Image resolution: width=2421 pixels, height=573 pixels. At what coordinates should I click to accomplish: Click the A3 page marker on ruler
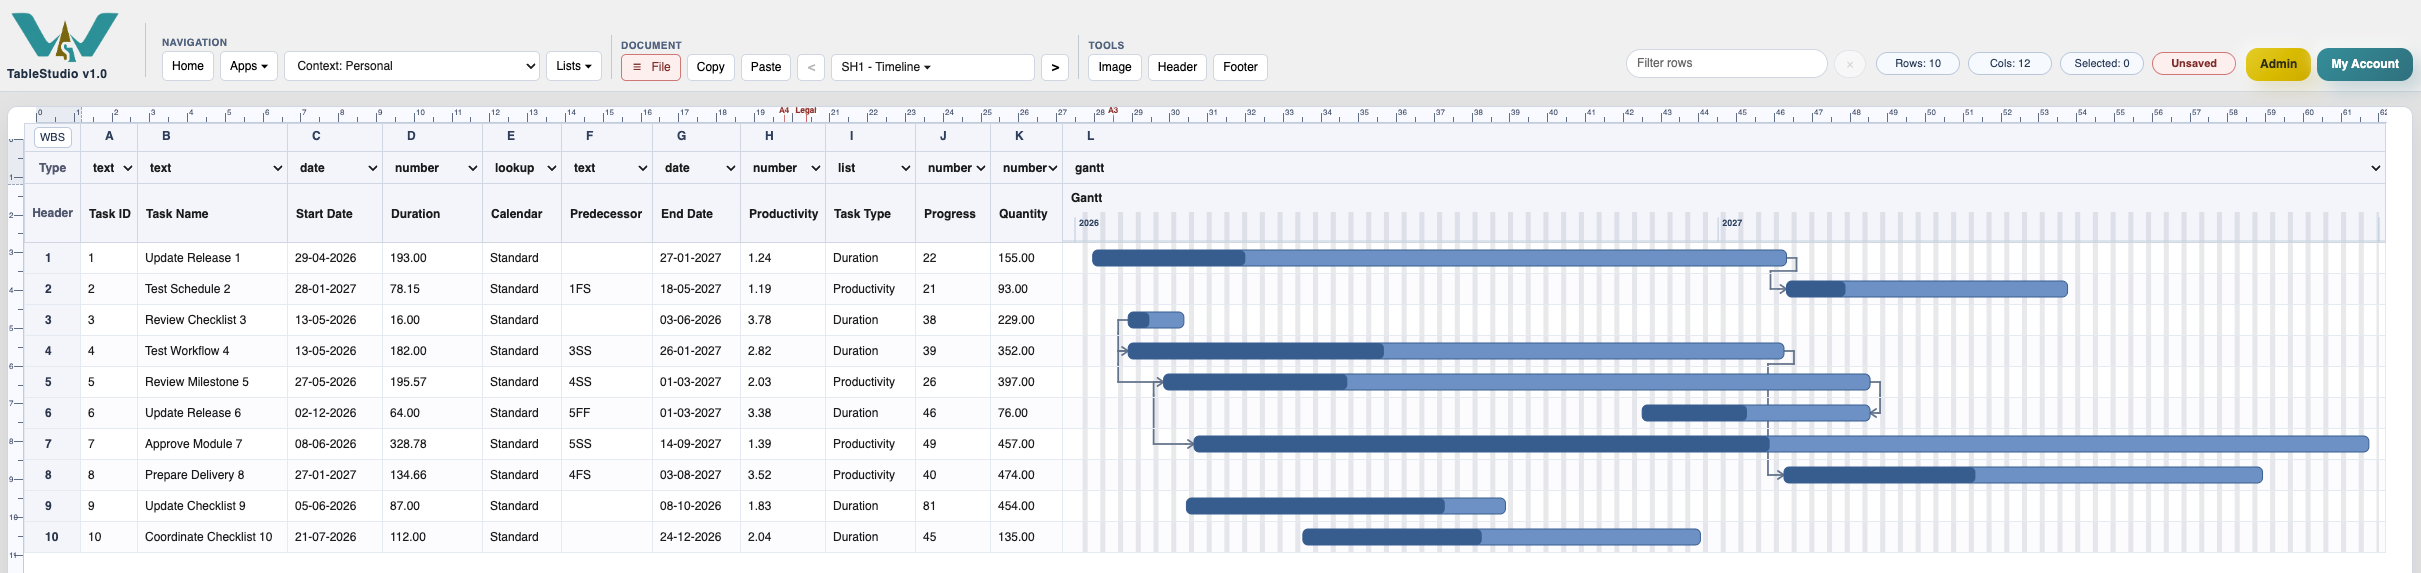tap(1113, 111)
